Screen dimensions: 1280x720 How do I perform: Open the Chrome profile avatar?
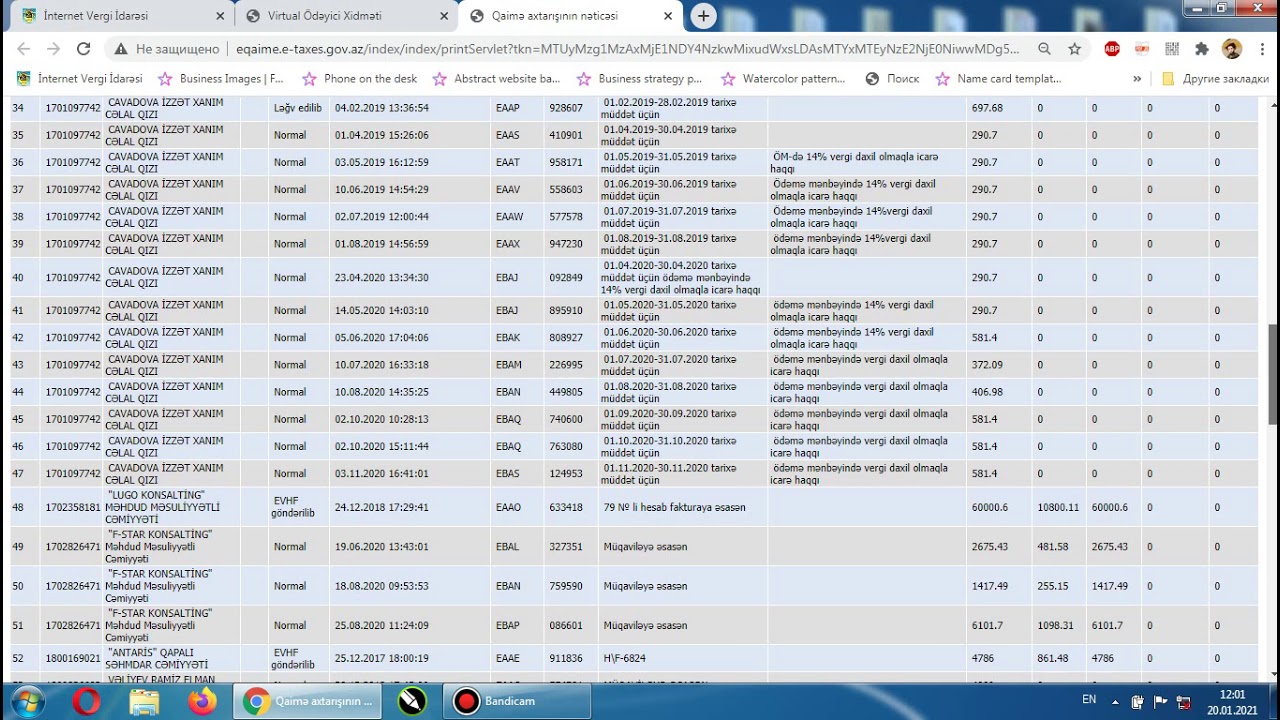(1232, 48)
